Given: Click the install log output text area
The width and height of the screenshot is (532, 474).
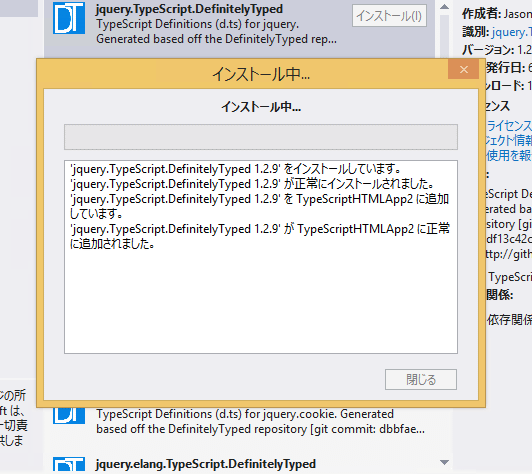Looking at the screenshot, I should tap(261, 257).
